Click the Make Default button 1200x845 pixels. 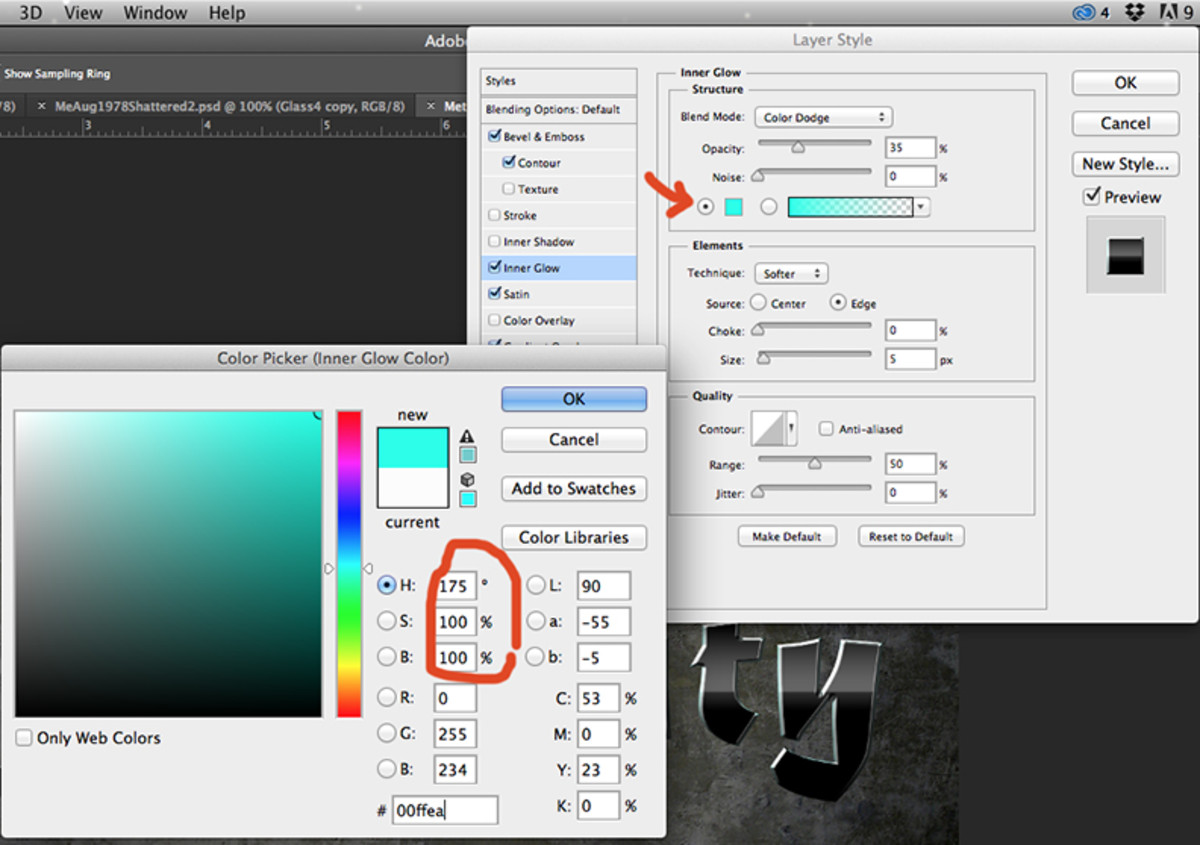pyautogui.click(x=786, y=537)
